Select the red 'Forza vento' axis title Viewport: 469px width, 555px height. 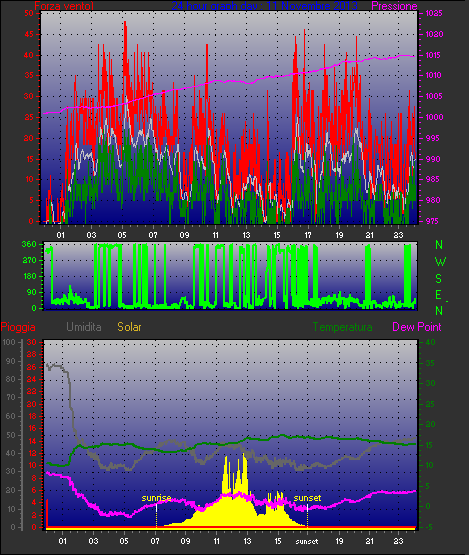click(64, 6)
